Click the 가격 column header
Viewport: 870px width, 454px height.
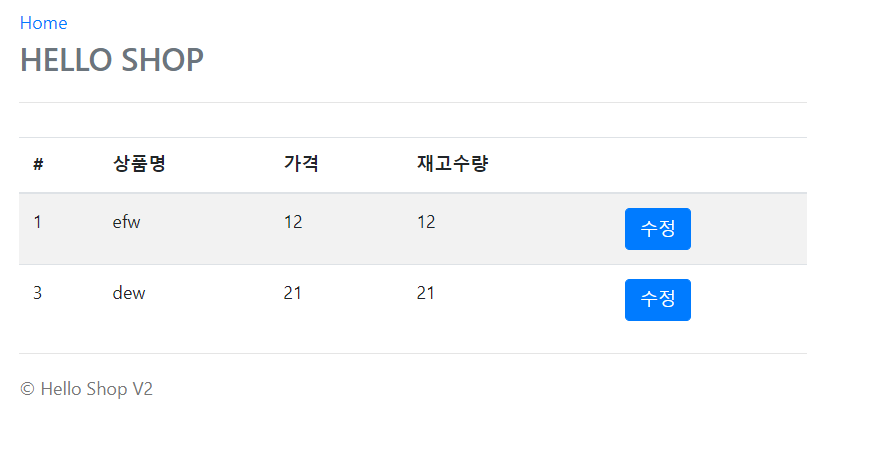pyautogui.click(x=301, y=164)
